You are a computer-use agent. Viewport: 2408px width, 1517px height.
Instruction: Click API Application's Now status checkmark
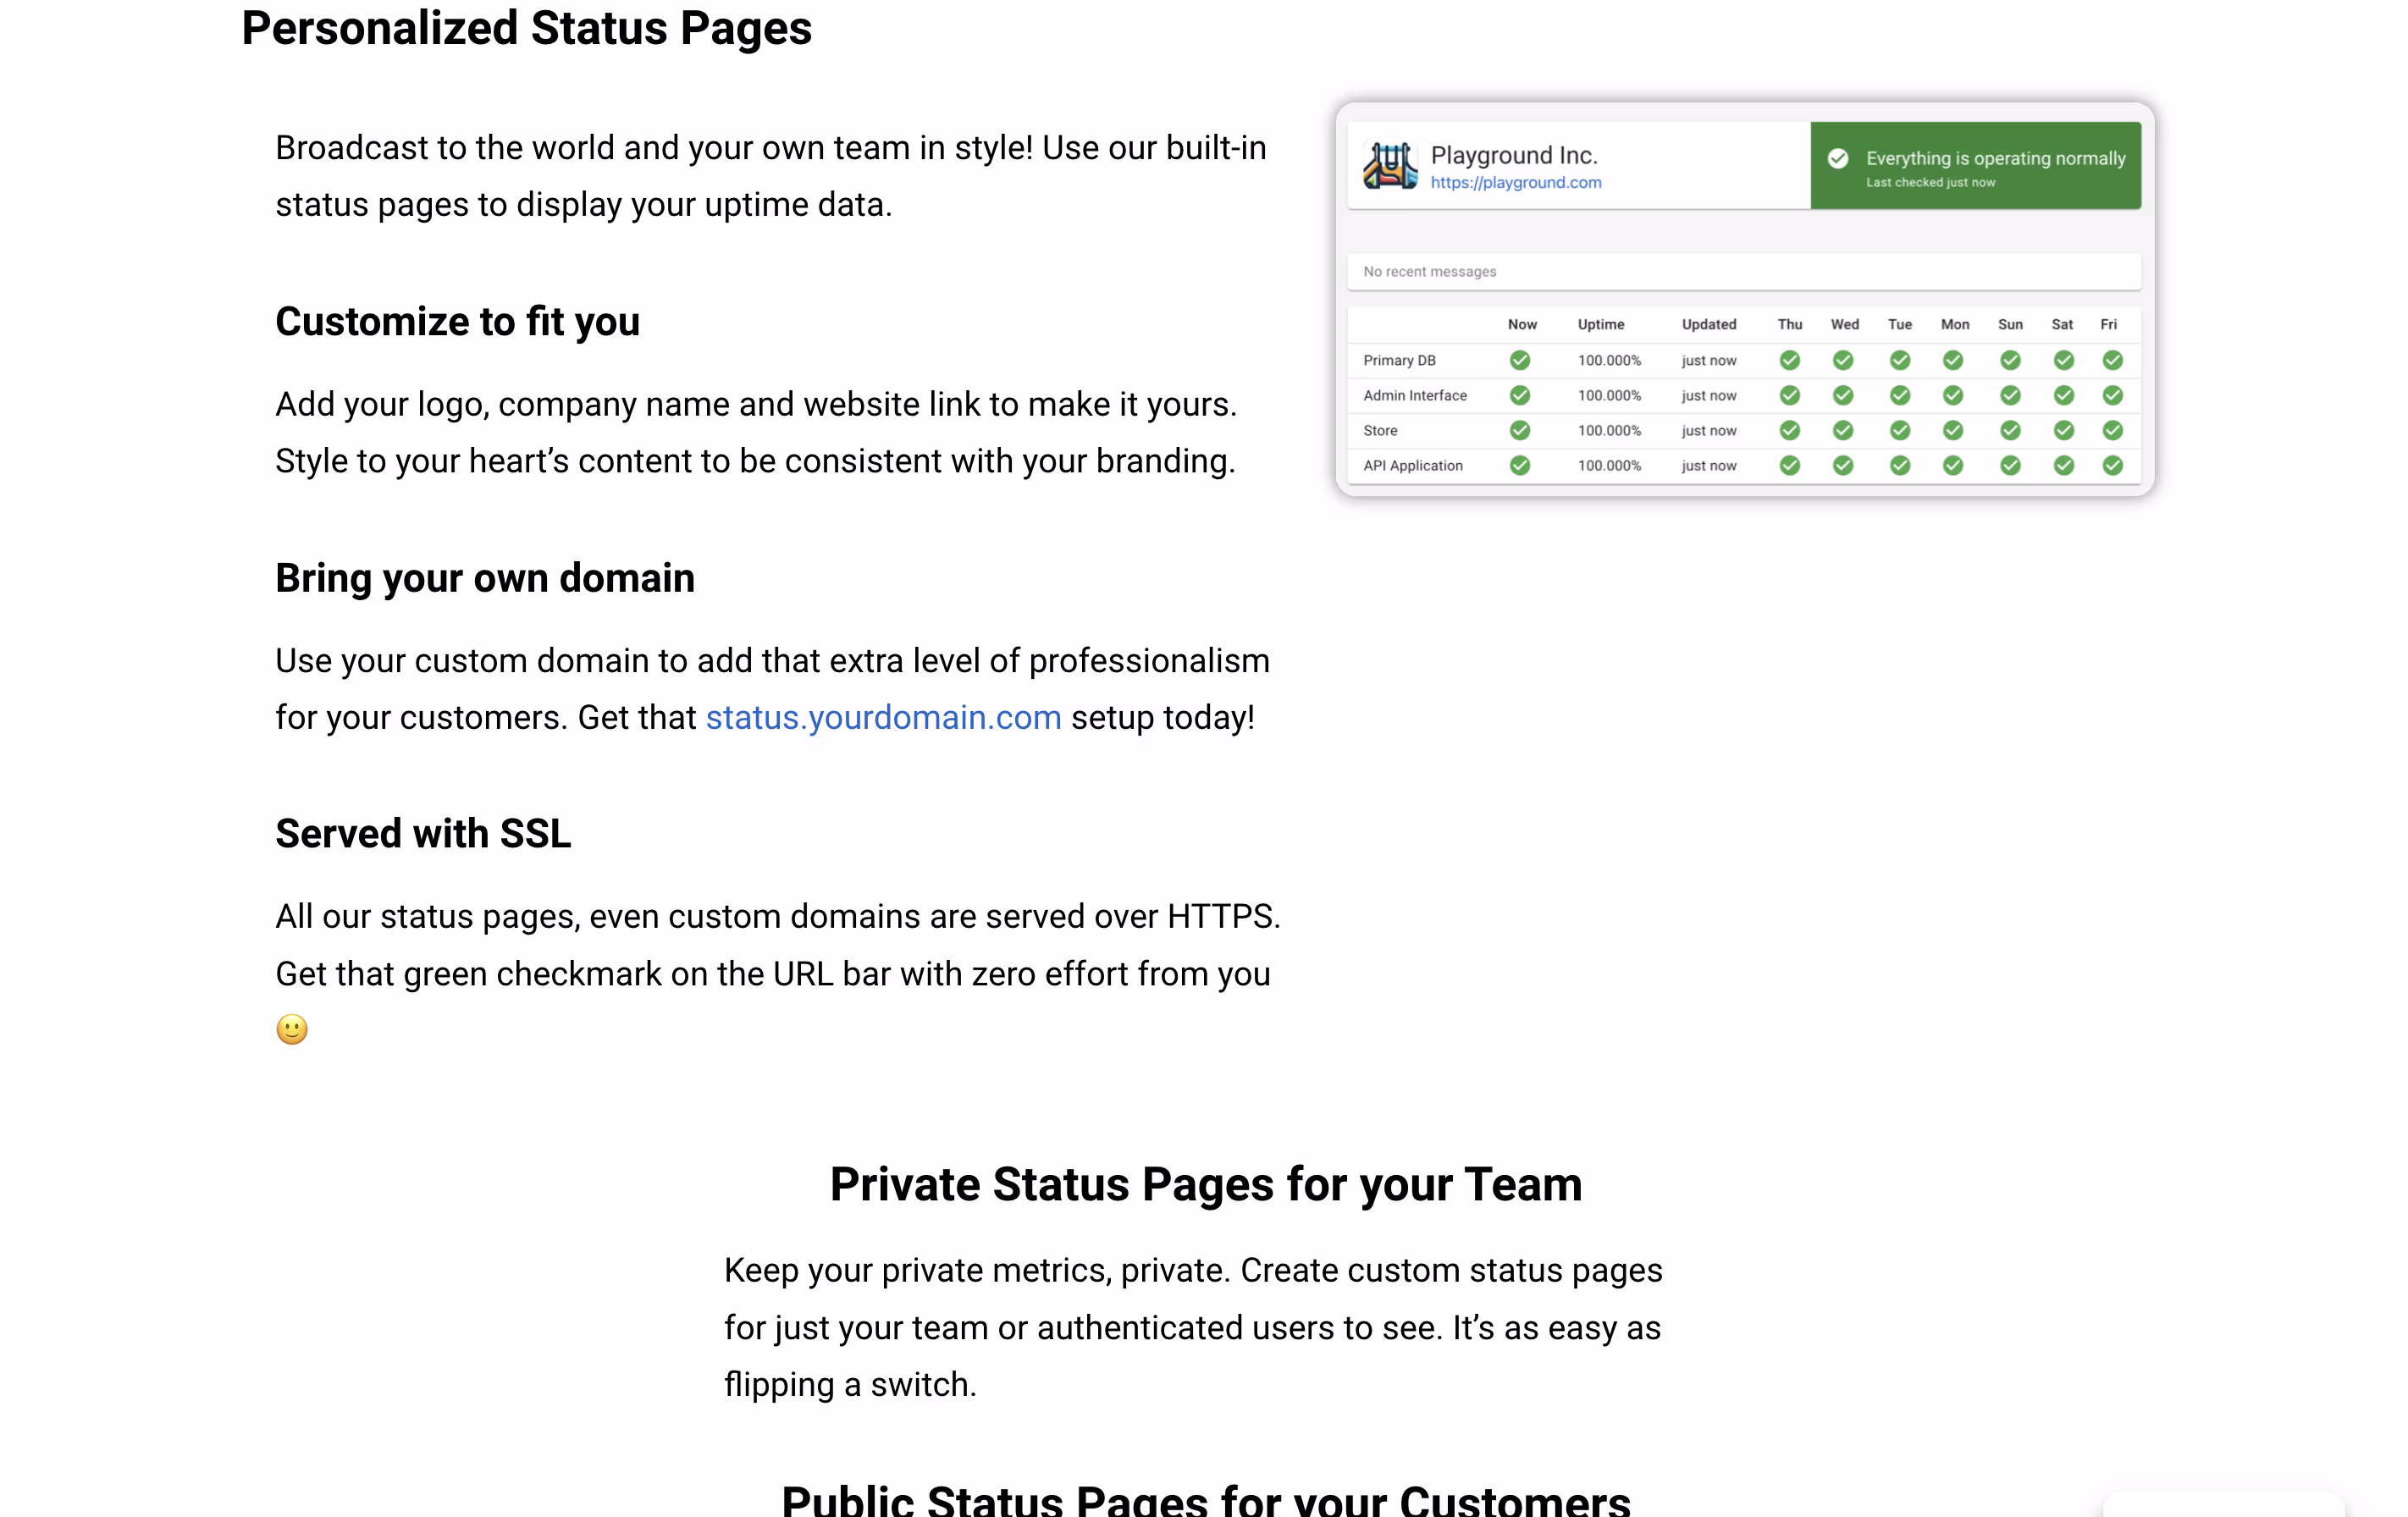tap(1519, 466)
